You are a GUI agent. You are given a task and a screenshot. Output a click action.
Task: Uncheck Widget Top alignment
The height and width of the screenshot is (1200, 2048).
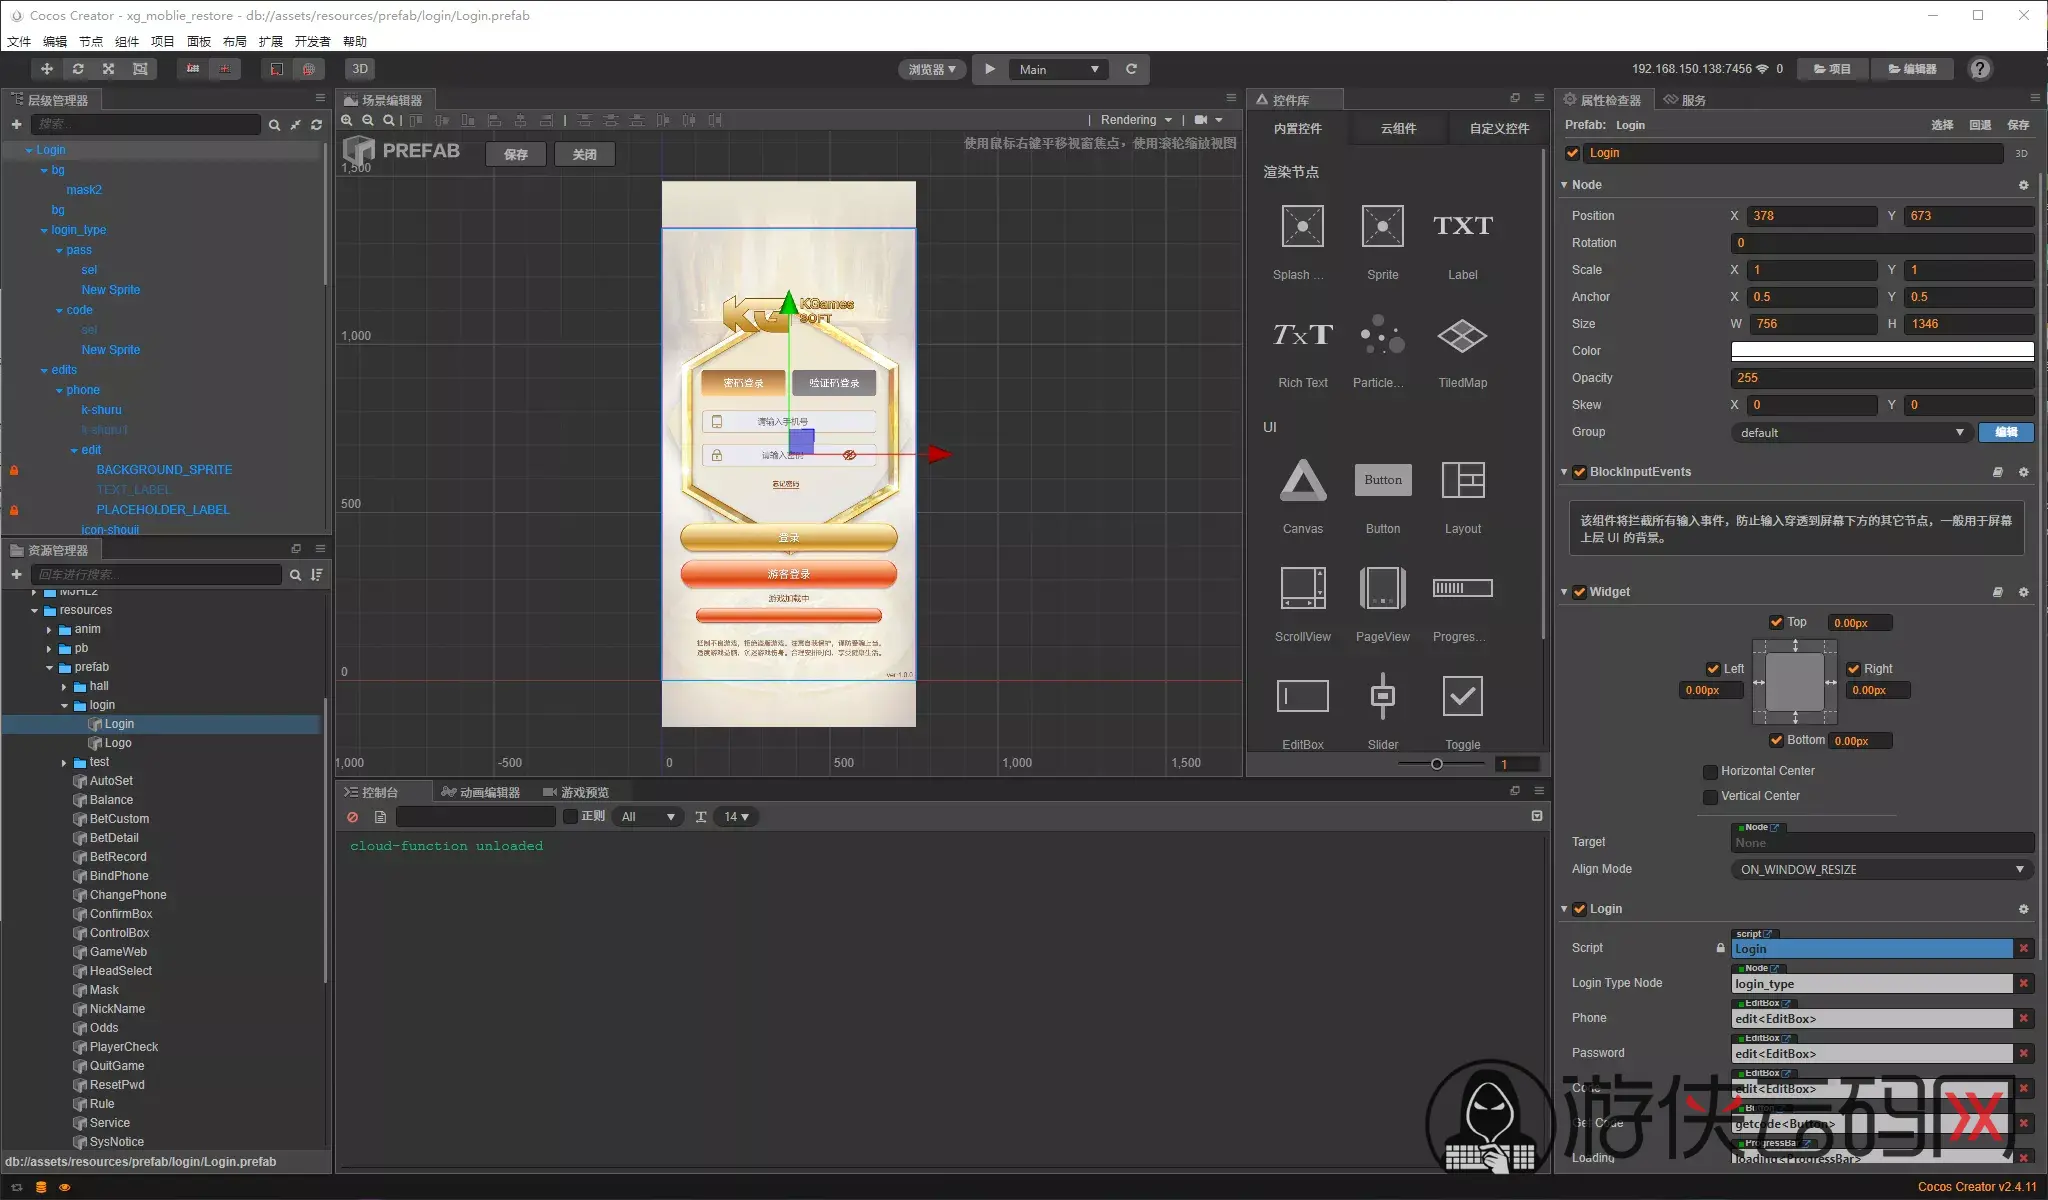click(x=1776, y=622)
